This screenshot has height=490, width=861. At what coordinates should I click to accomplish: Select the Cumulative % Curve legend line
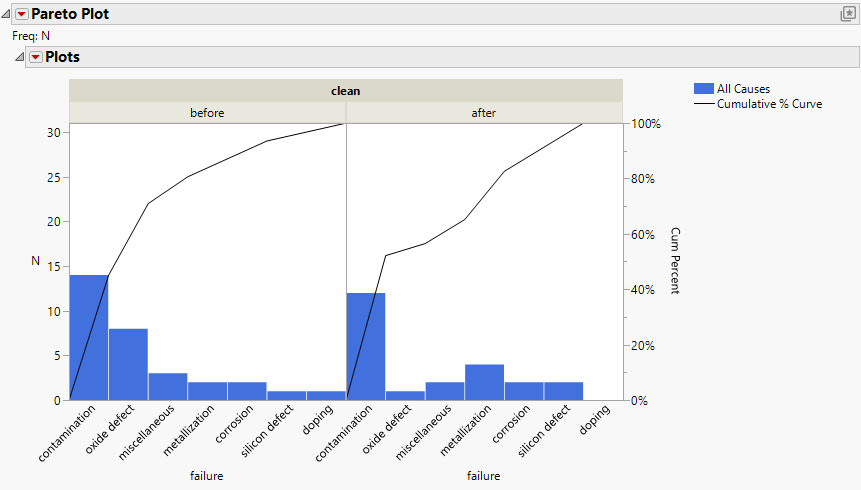(x=702, y=104)
